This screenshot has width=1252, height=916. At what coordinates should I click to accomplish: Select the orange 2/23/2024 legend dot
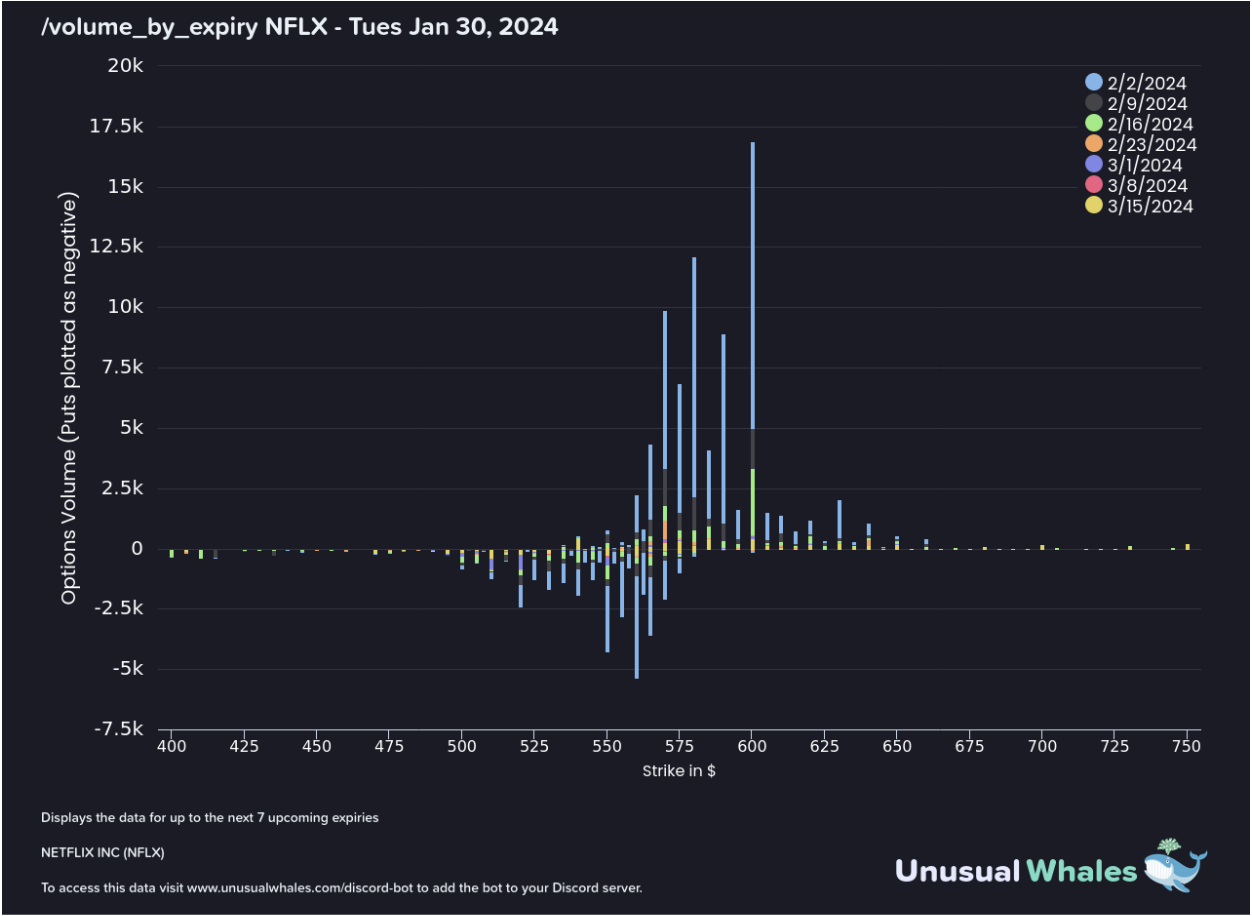click(x=1095, y=145)
